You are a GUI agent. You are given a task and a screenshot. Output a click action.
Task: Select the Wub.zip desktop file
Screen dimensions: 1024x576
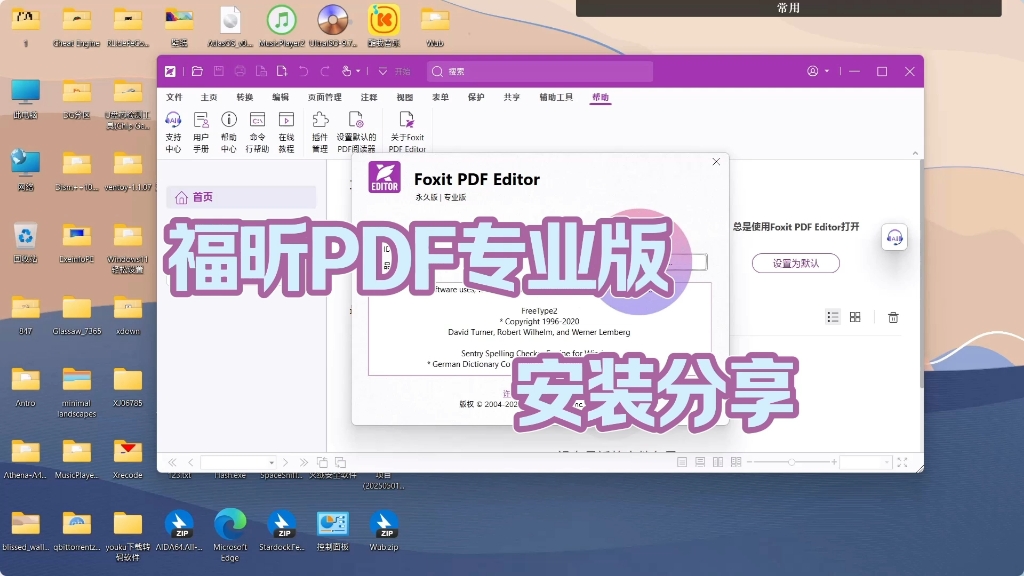click(x=384, y=530)
